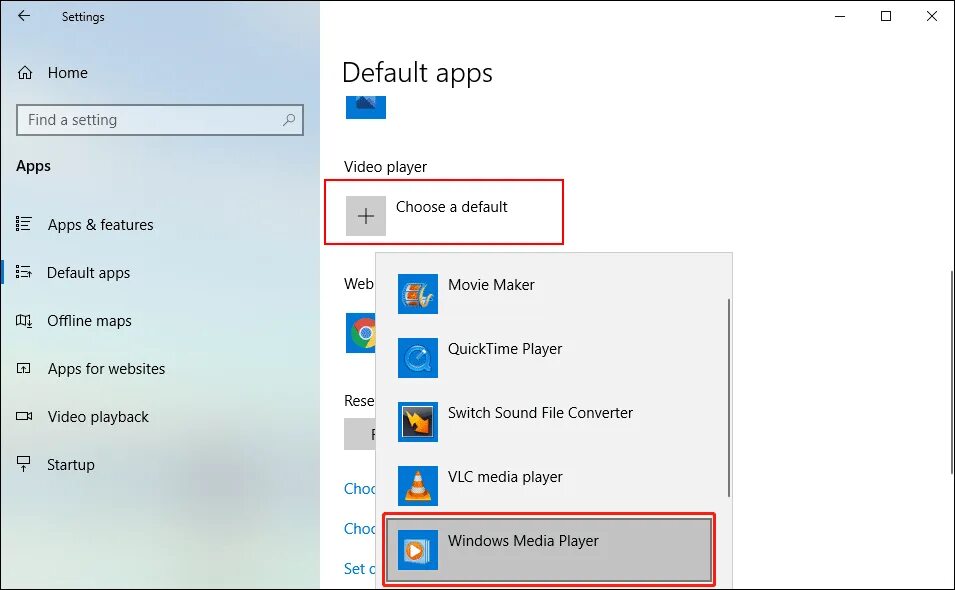Go to Offline maps settings

coord(89,320)
